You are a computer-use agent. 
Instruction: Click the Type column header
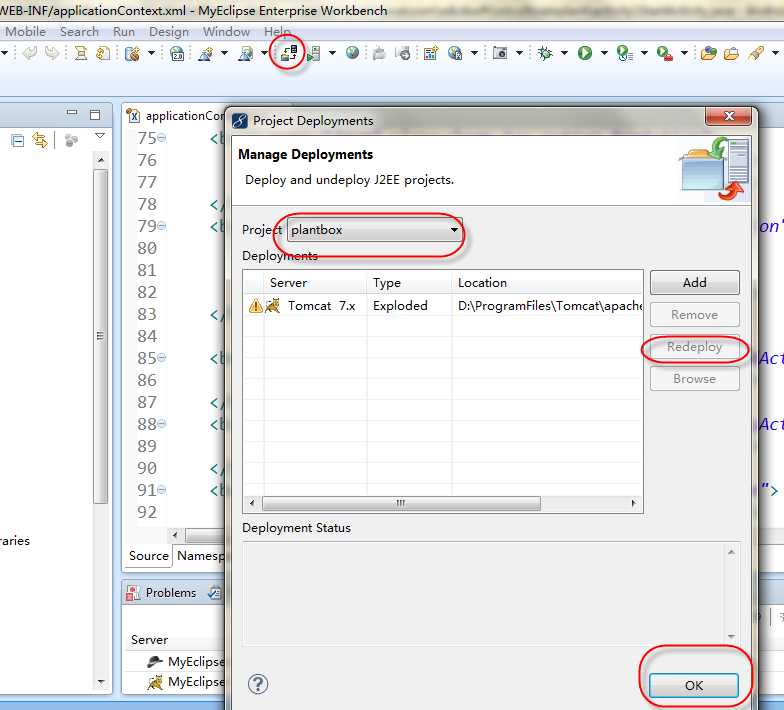[409, 282]
